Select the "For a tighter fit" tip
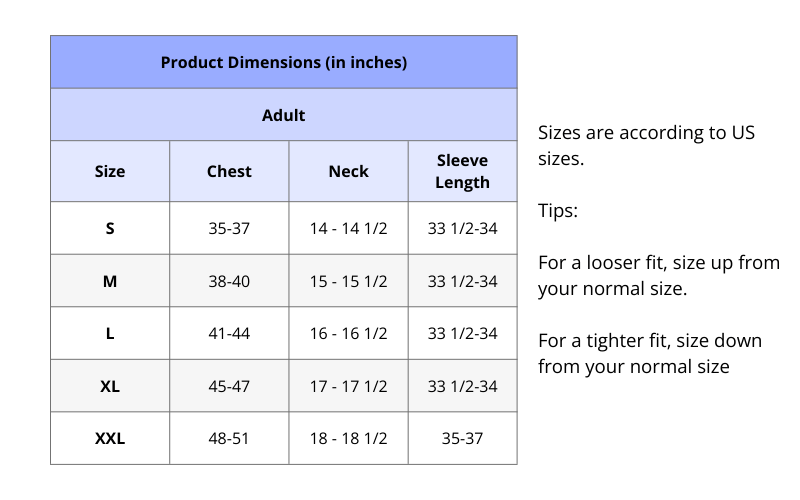 click(650, 354)
